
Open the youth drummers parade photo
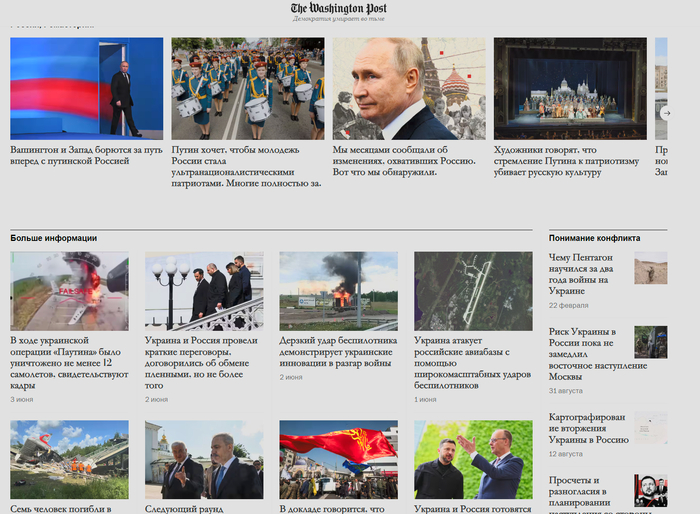pos(247,88)
